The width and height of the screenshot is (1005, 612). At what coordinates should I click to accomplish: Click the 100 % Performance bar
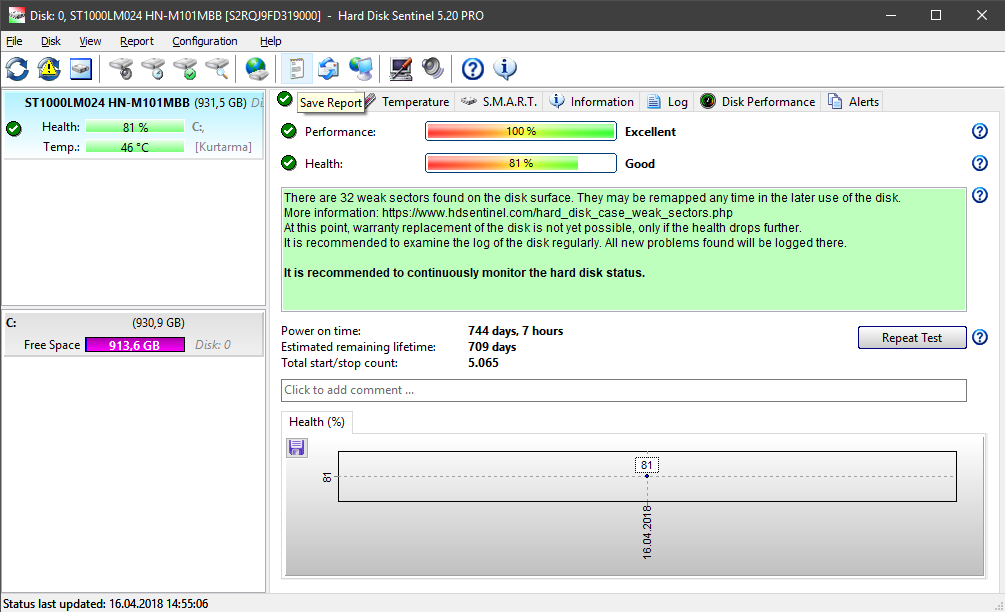click(520, 131)
